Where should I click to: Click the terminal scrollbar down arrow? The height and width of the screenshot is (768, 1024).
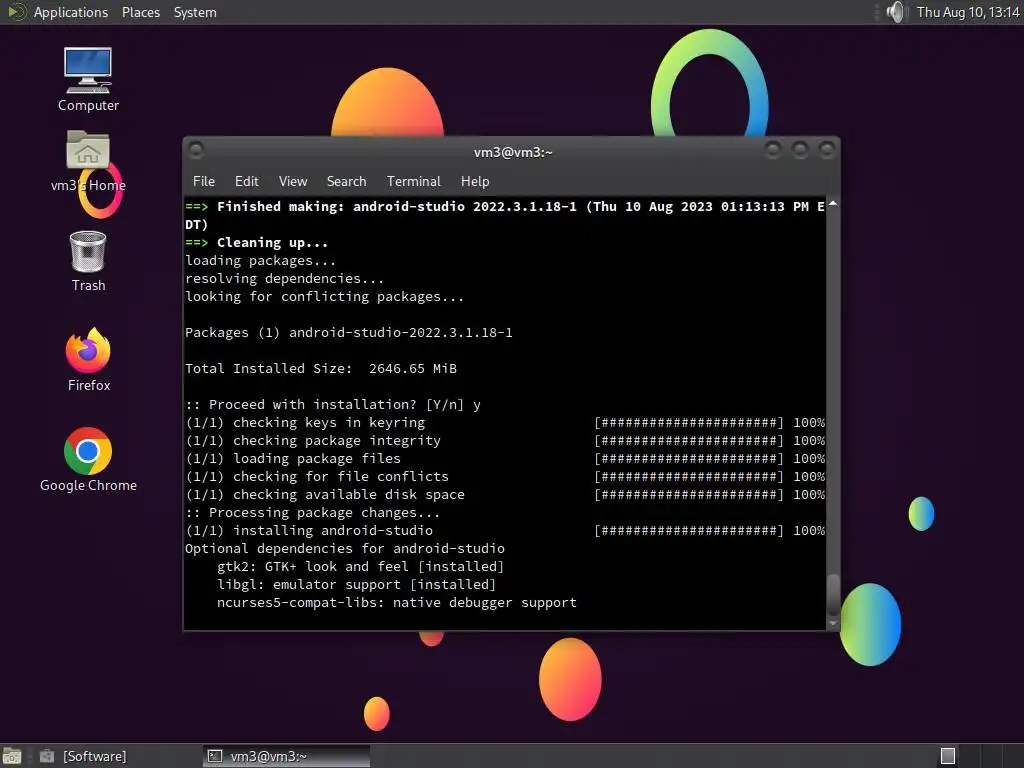[833, 623]
